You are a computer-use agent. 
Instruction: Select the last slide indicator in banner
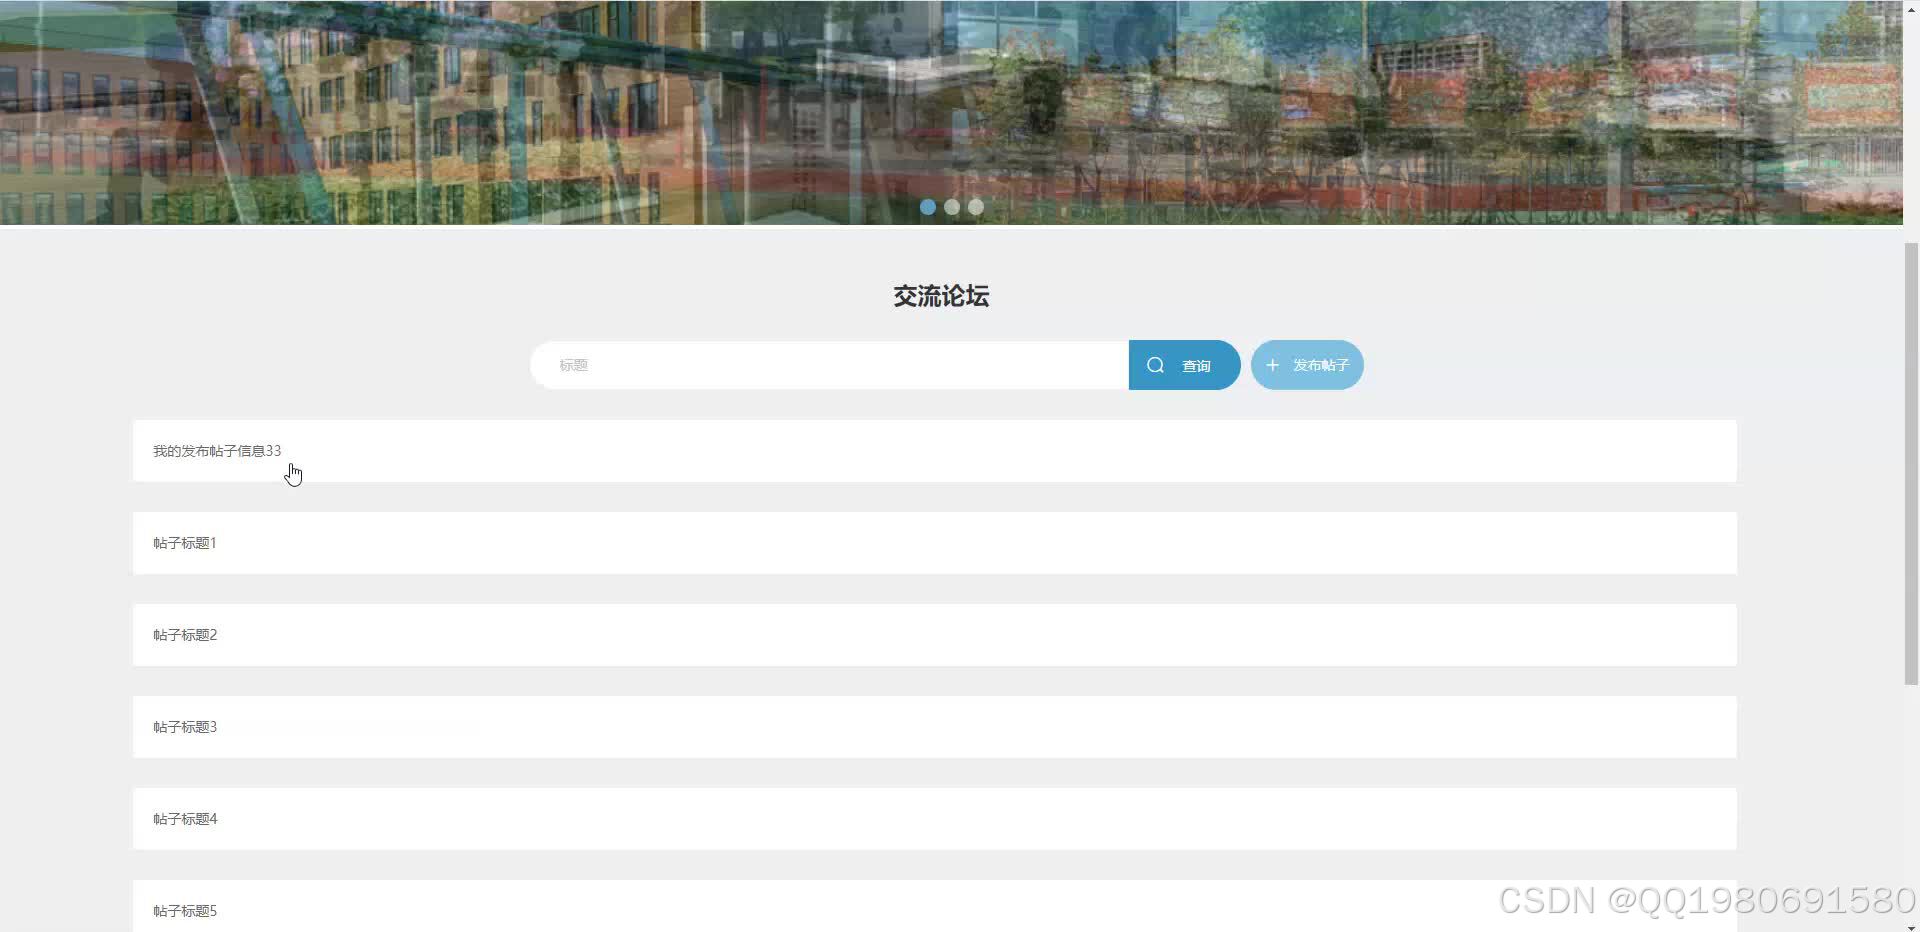(x=975, y=207)
